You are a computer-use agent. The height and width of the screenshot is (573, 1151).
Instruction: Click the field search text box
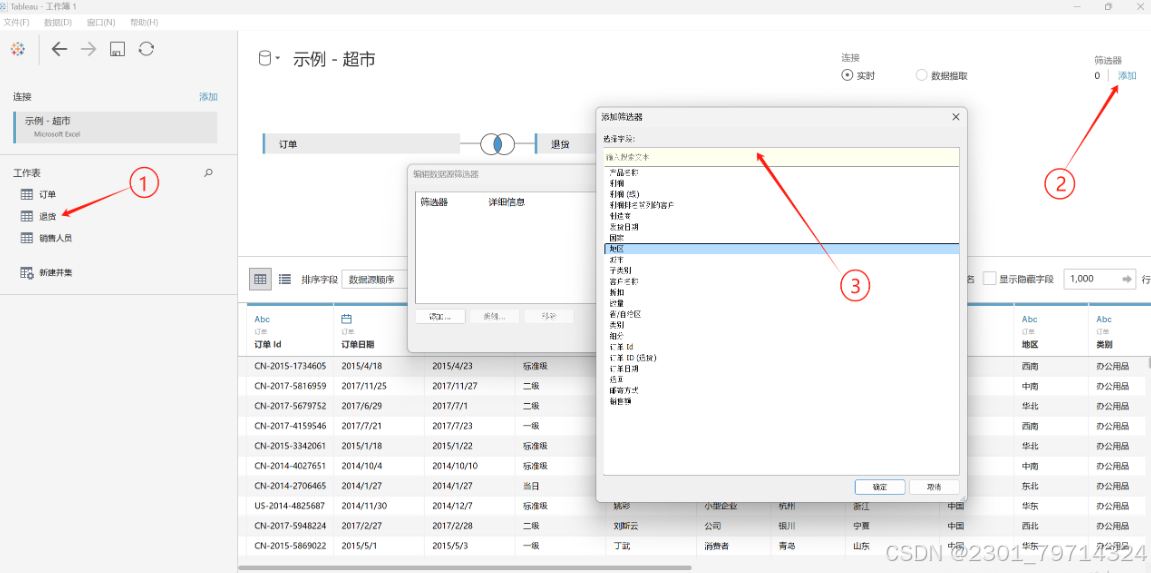click(781, 157)
